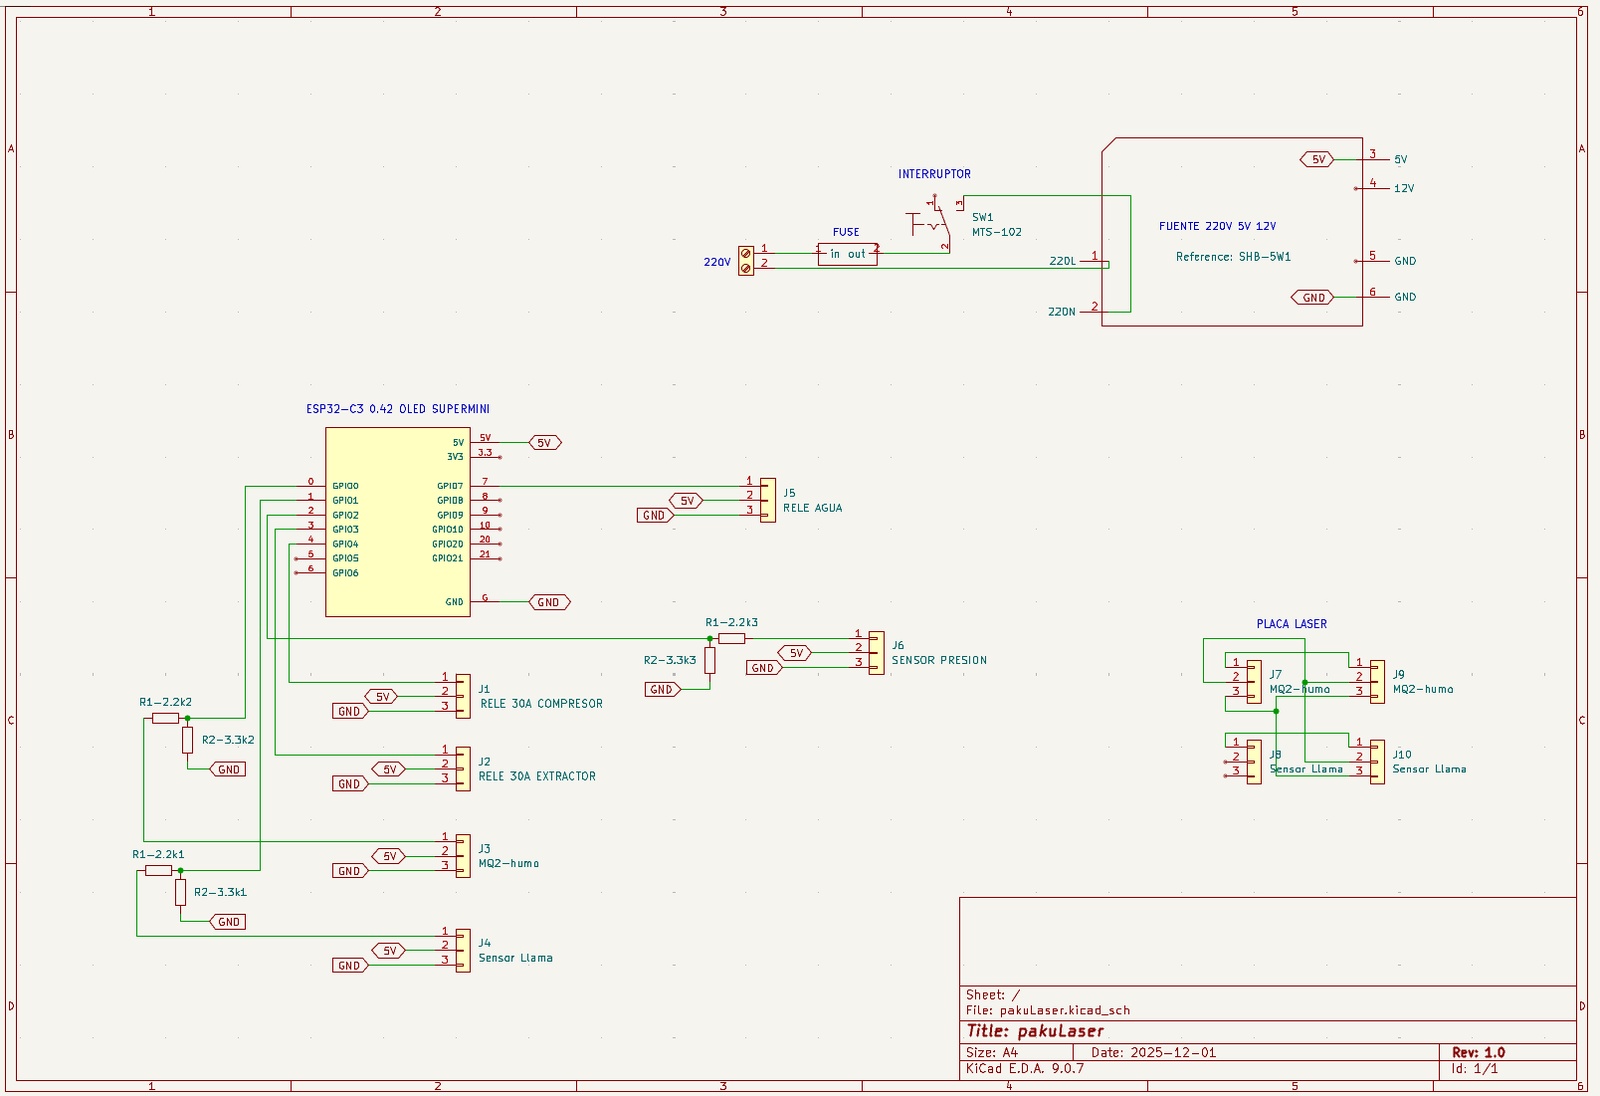Select the PLACA LASER text label
This screenshot has height=1096, width=1600.
tap(1292, 624)
